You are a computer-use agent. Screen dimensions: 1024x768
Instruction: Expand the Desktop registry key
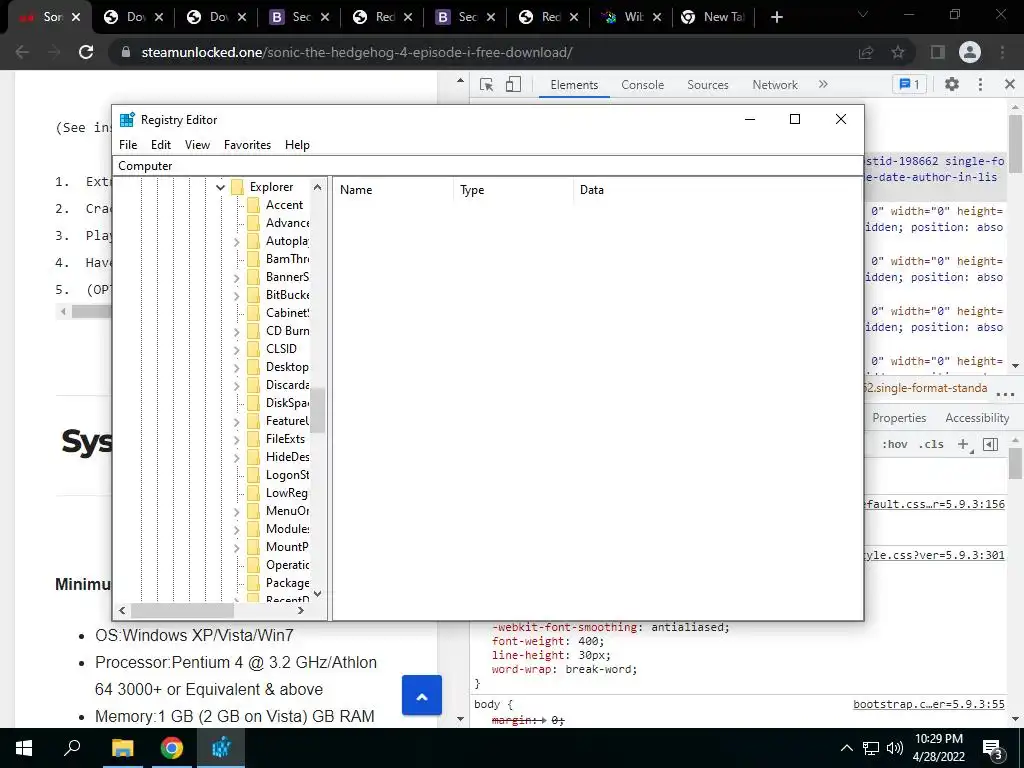click(236, 368)
